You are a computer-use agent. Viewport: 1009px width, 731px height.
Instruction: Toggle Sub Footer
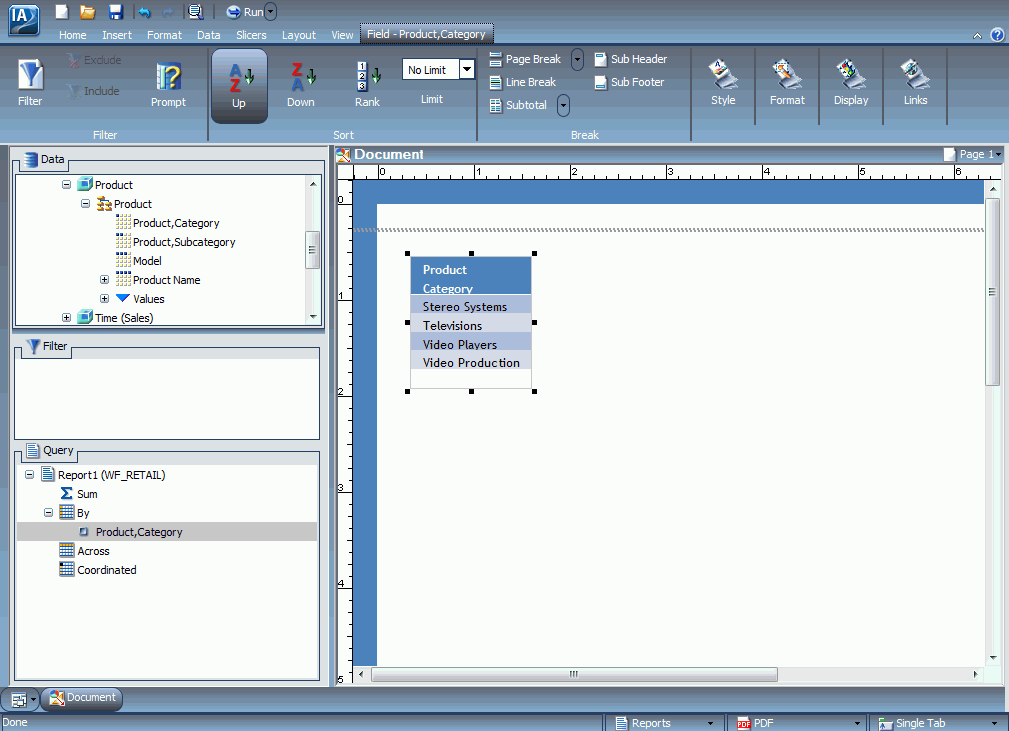point(629,82)
